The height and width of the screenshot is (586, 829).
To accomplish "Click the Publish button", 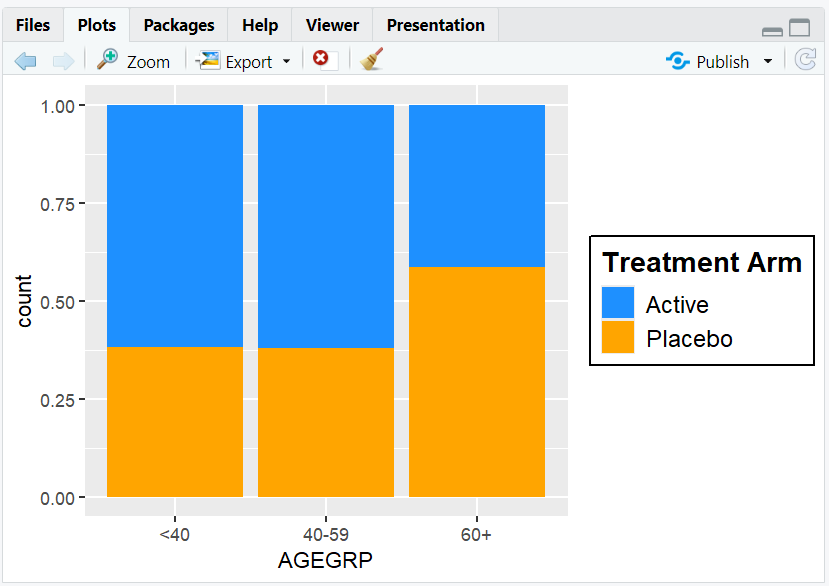I will (x=721, y=61).
